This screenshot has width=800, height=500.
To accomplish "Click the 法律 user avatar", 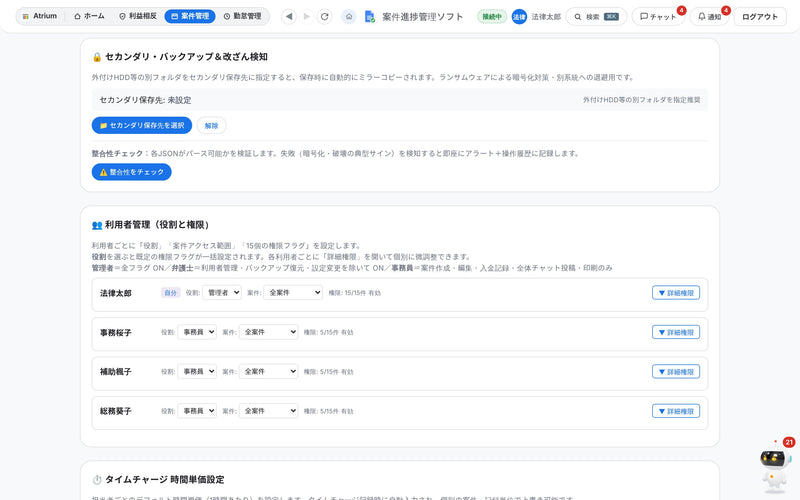I will 519,17.
